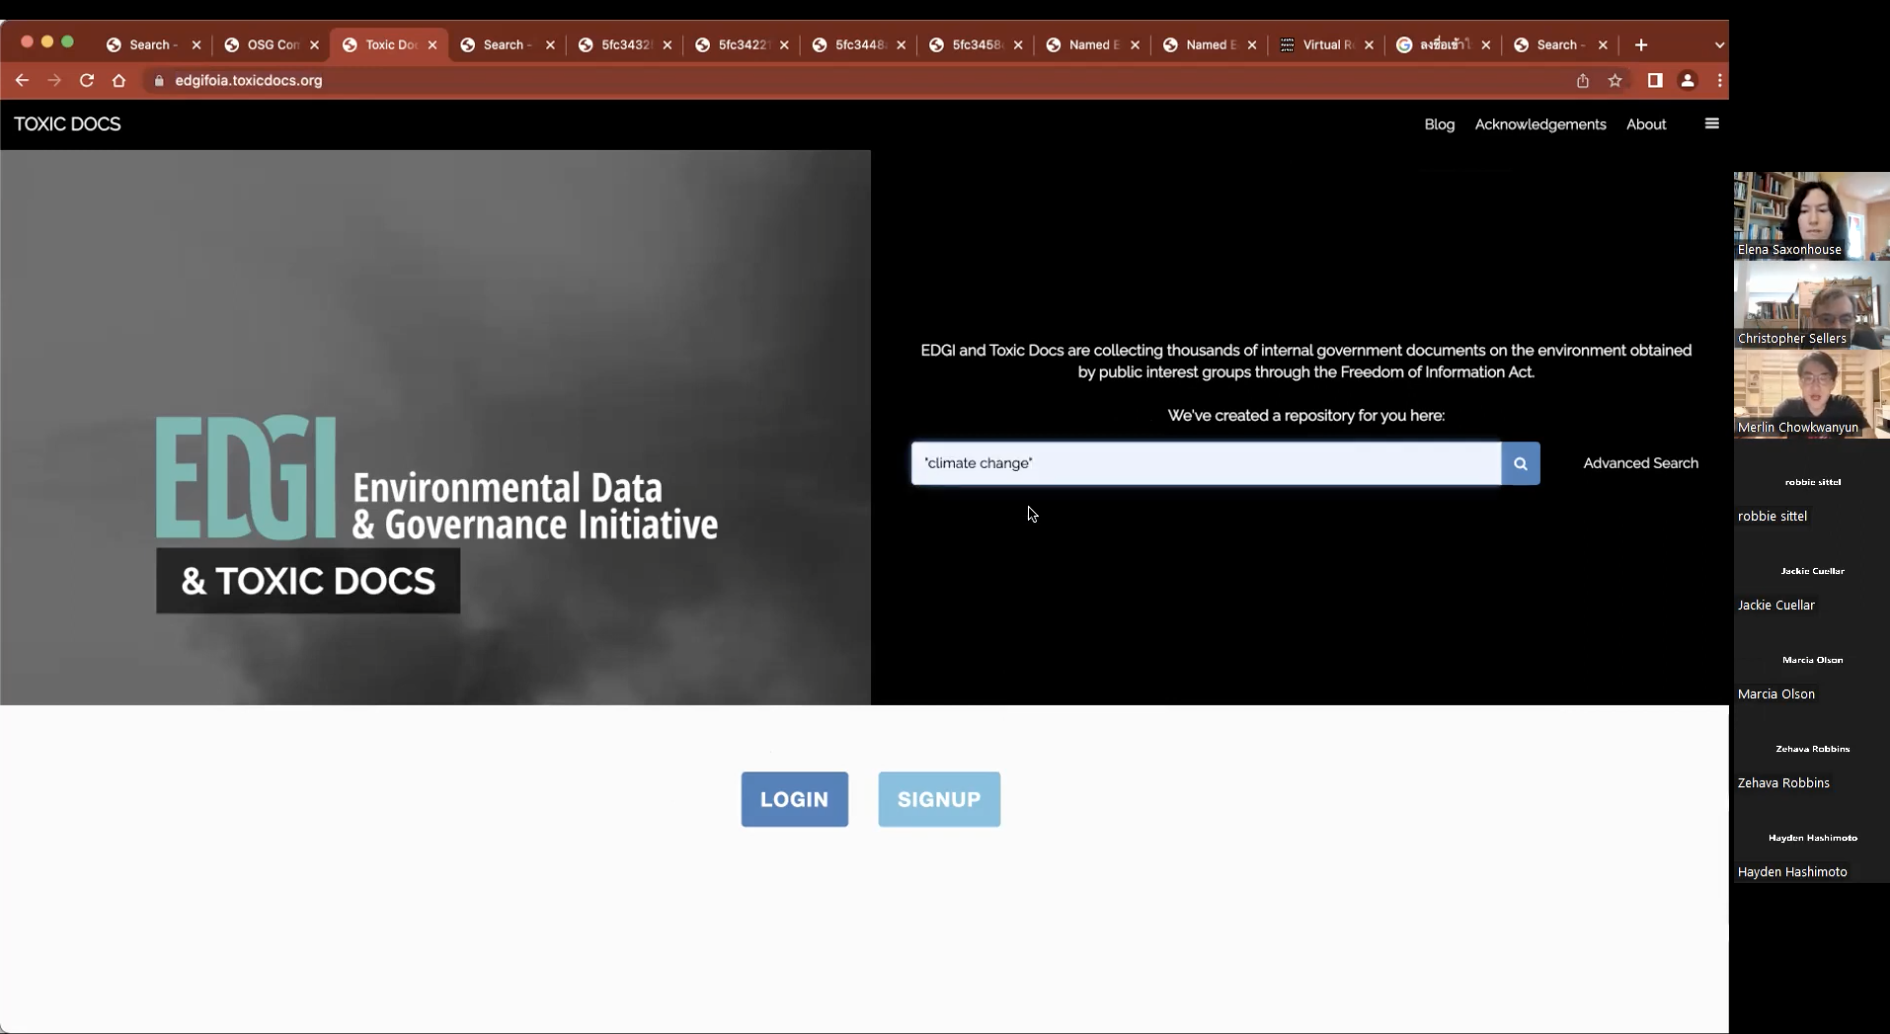Close the 5fc3432 tab
The height and width of the screenshot is (1034, 1890).
point(667,45)
